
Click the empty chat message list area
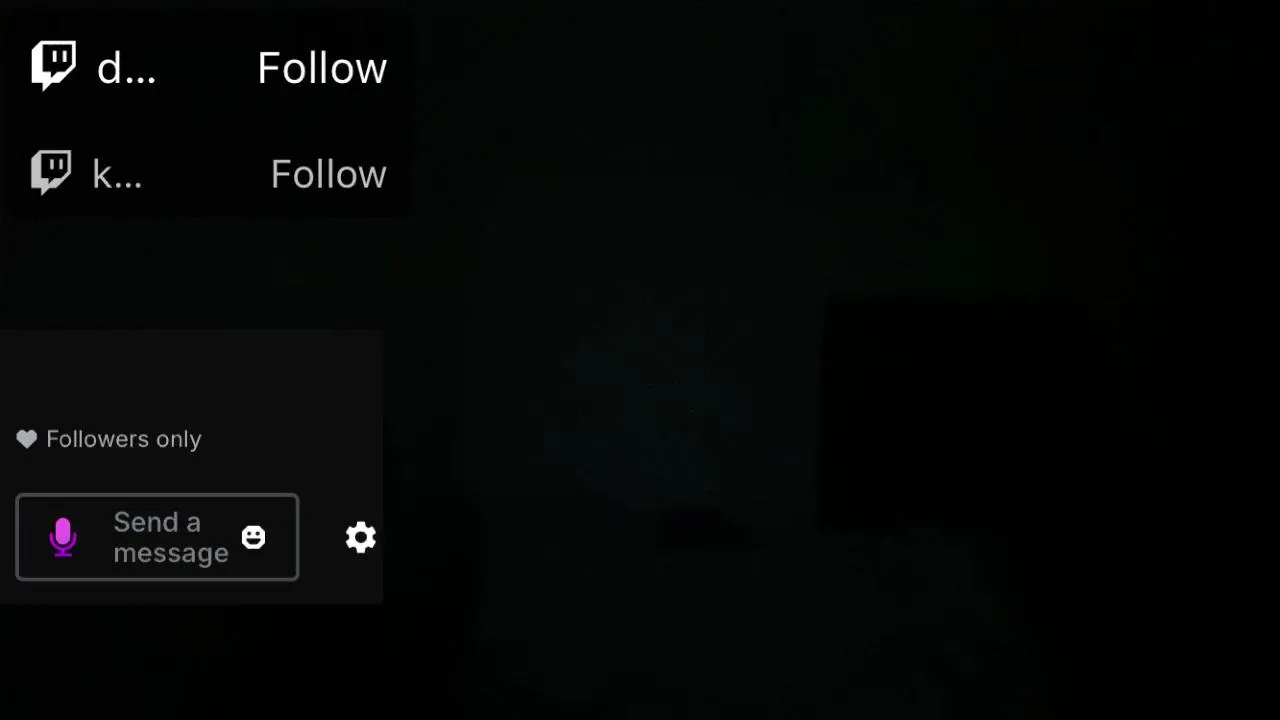point(191,375)
